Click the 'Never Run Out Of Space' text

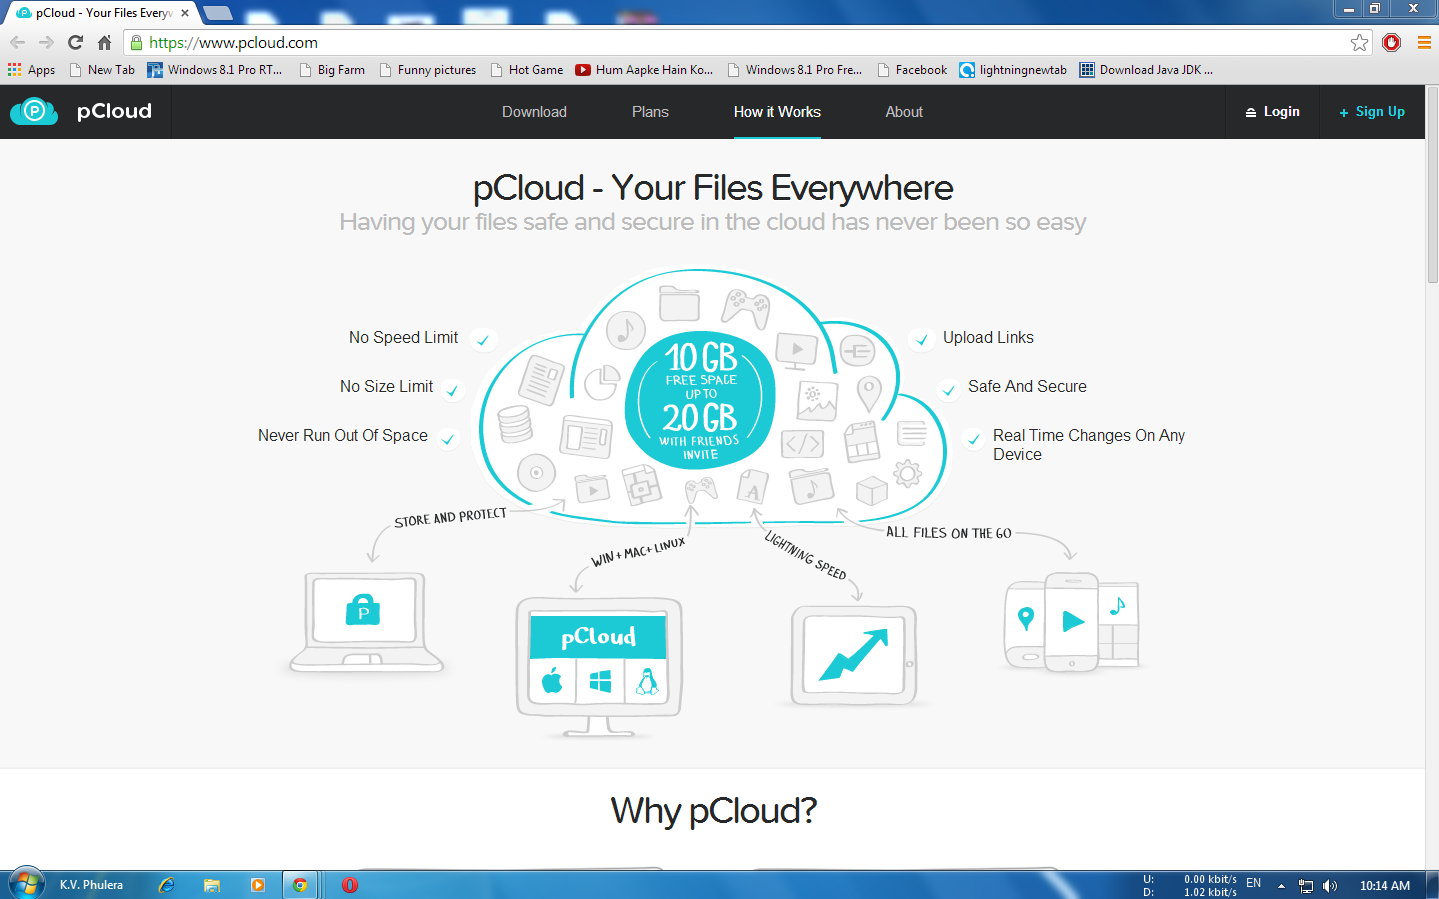click(x=343, y=436)
